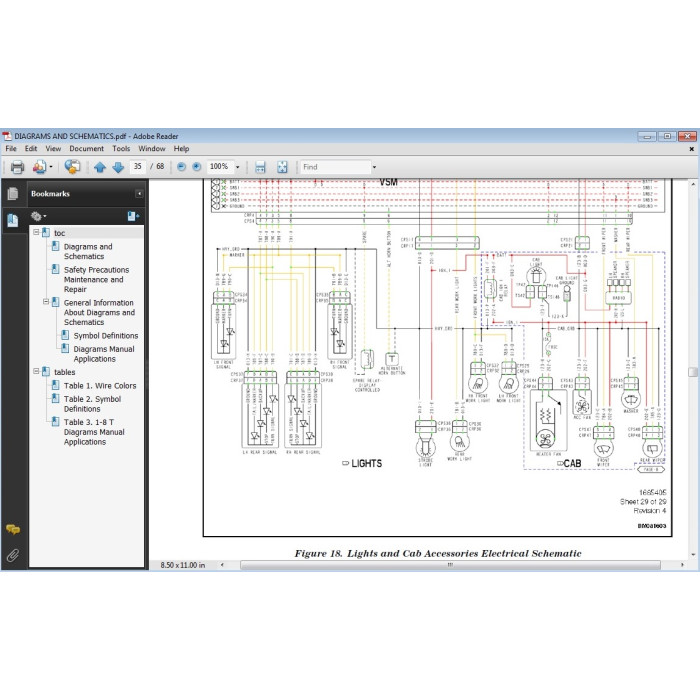Click the Print icon in the toolbar
Viewport: 700px width, 700px height.
click(17, 167)
